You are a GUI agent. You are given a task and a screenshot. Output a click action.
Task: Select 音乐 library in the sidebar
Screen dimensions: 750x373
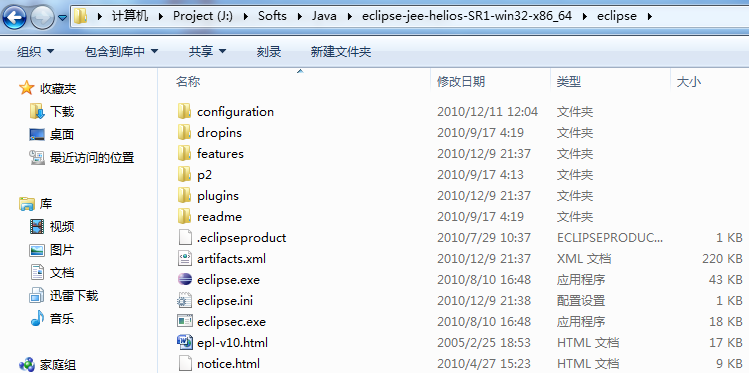click(x=62, y=318)
